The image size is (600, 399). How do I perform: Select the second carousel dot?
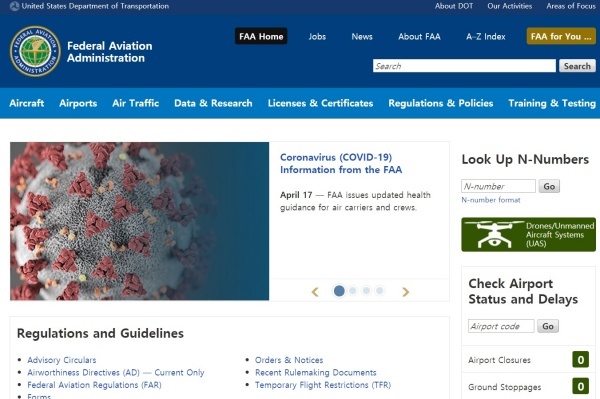click(352, 291)
